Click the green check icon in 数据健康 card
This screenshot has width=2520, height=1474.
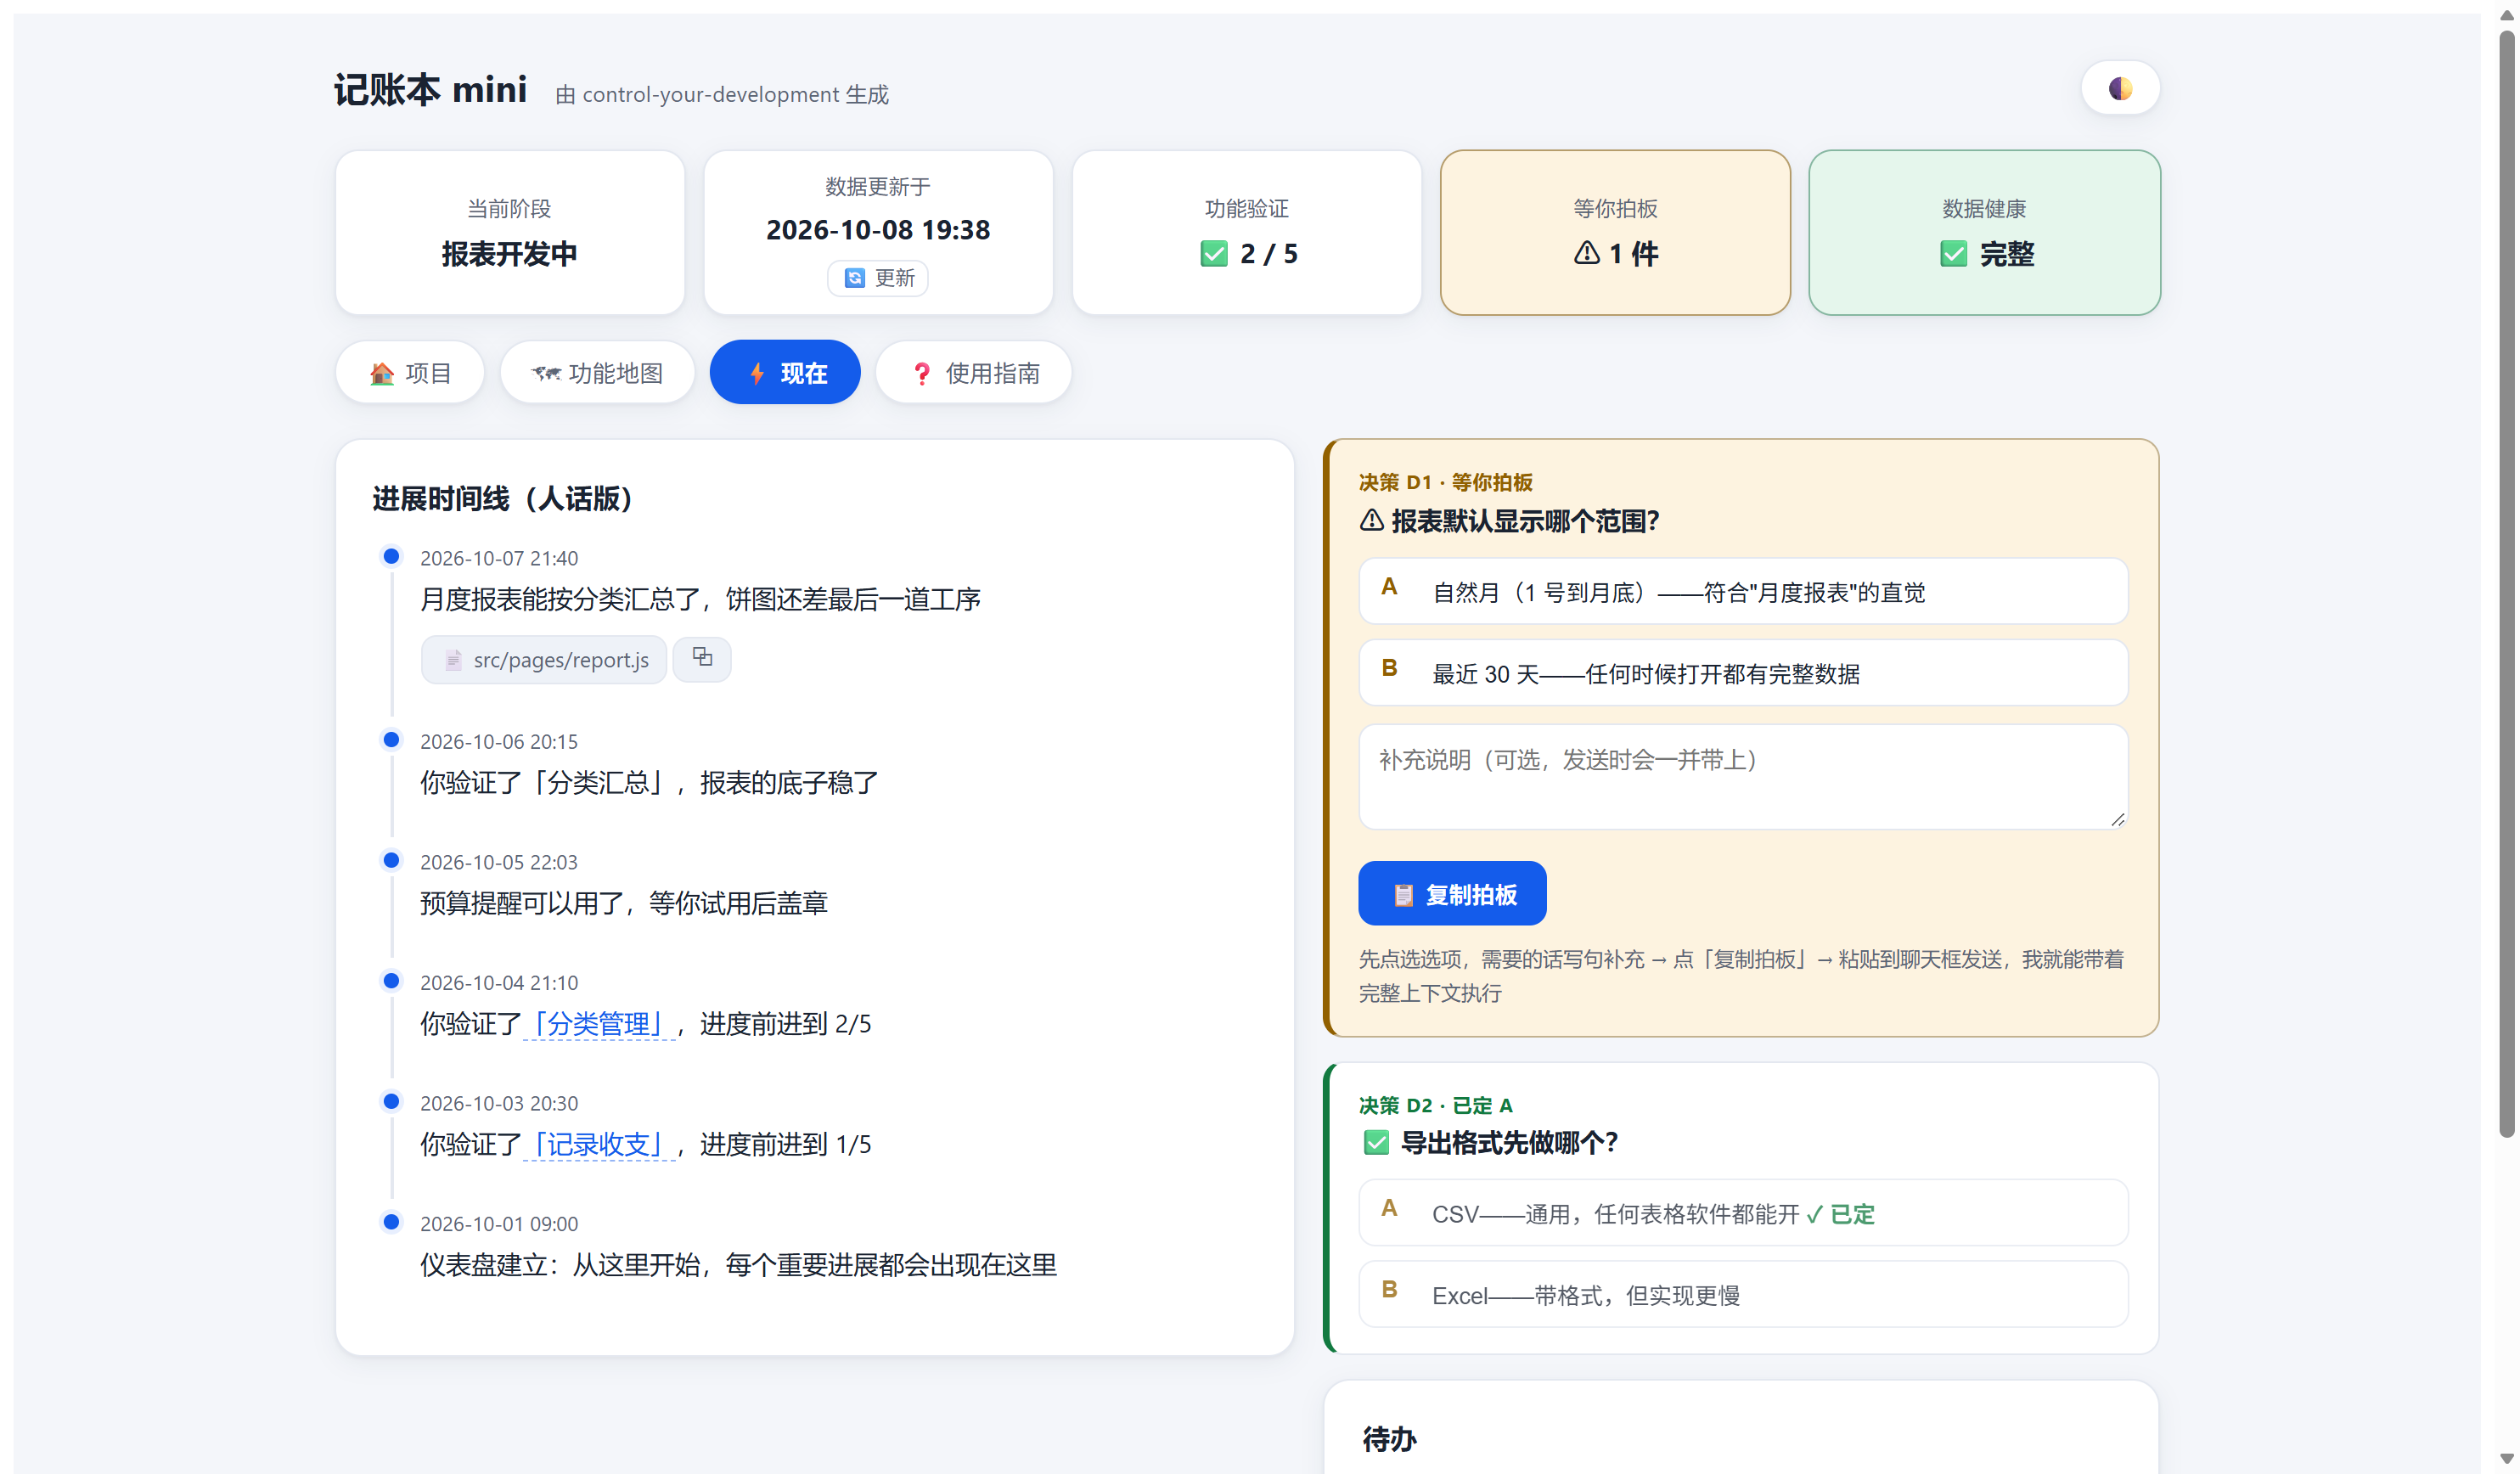pos(1953,254)
